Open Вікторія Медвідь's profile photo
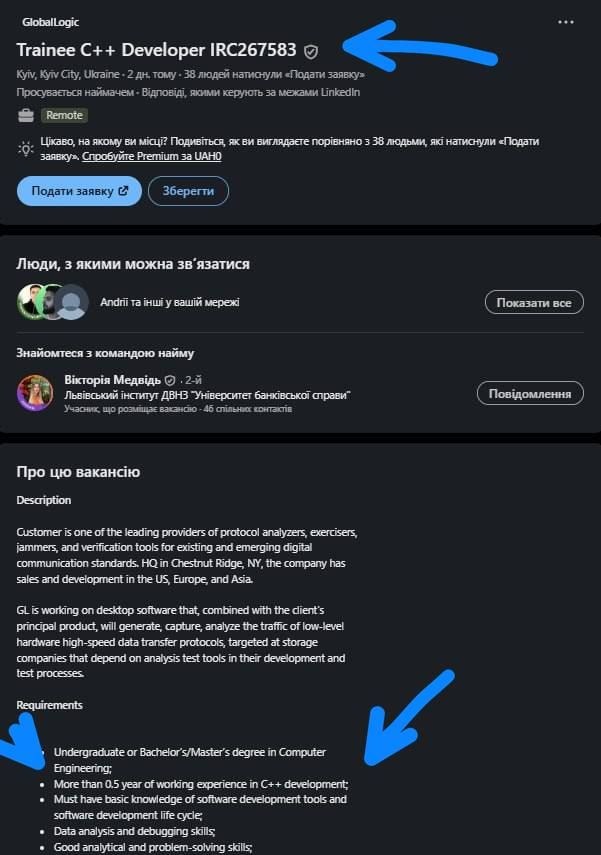 (35, 393)
